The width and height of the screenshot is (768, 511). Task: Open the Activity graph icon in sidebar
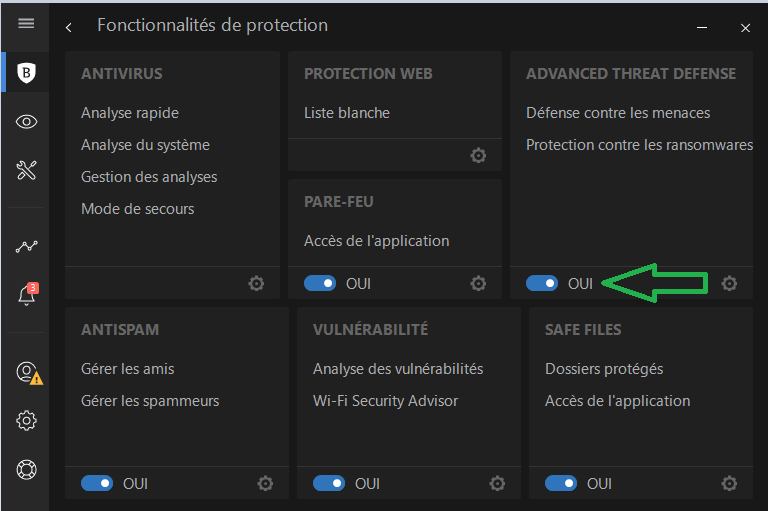(26, 246)
